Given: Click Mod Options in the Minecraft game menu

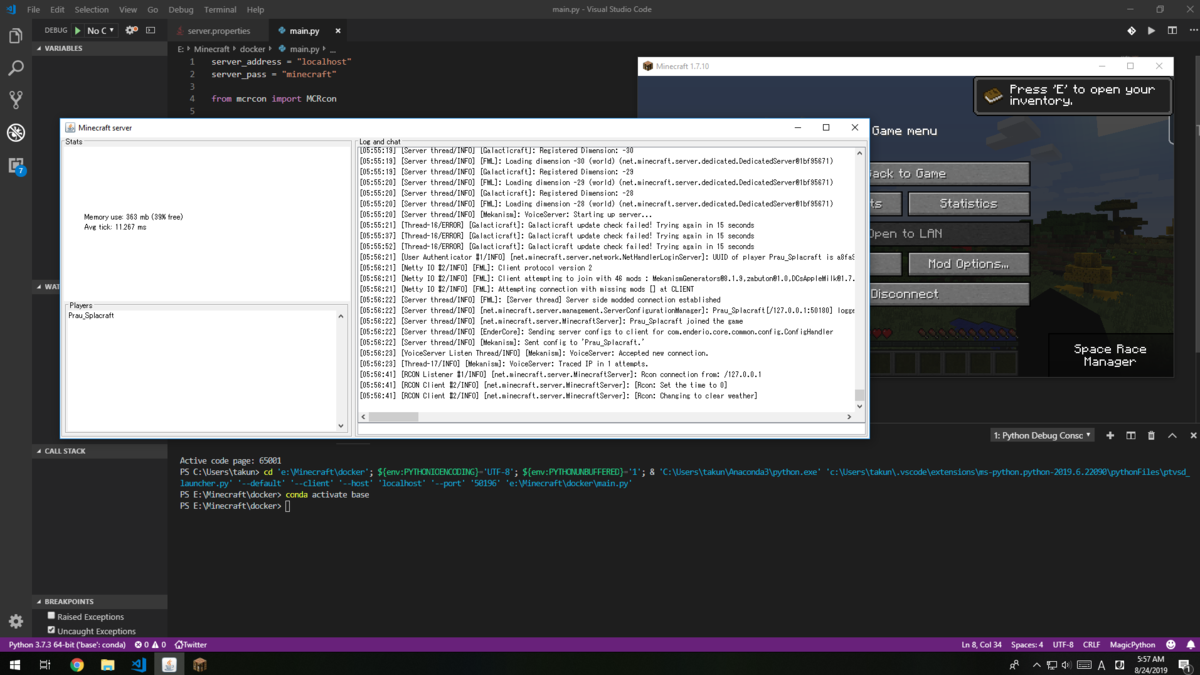Looking at the screenshot, I should (x=968, y=264).
